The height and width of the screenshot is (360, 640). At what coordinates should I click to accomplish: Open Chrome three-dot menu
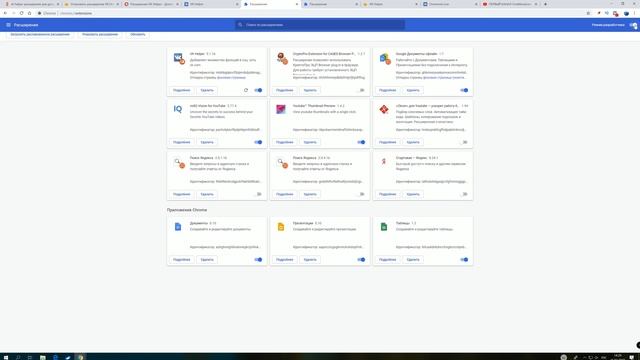pyautogui.click(x=634, y=13)
